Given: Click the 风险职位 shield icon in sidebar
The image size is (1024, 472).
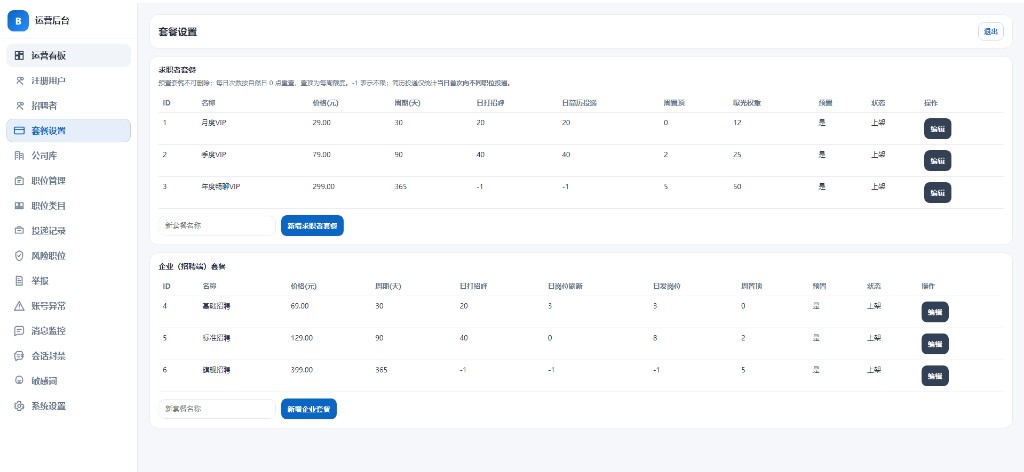Looking at the screenshot, I should coord(20,255).
